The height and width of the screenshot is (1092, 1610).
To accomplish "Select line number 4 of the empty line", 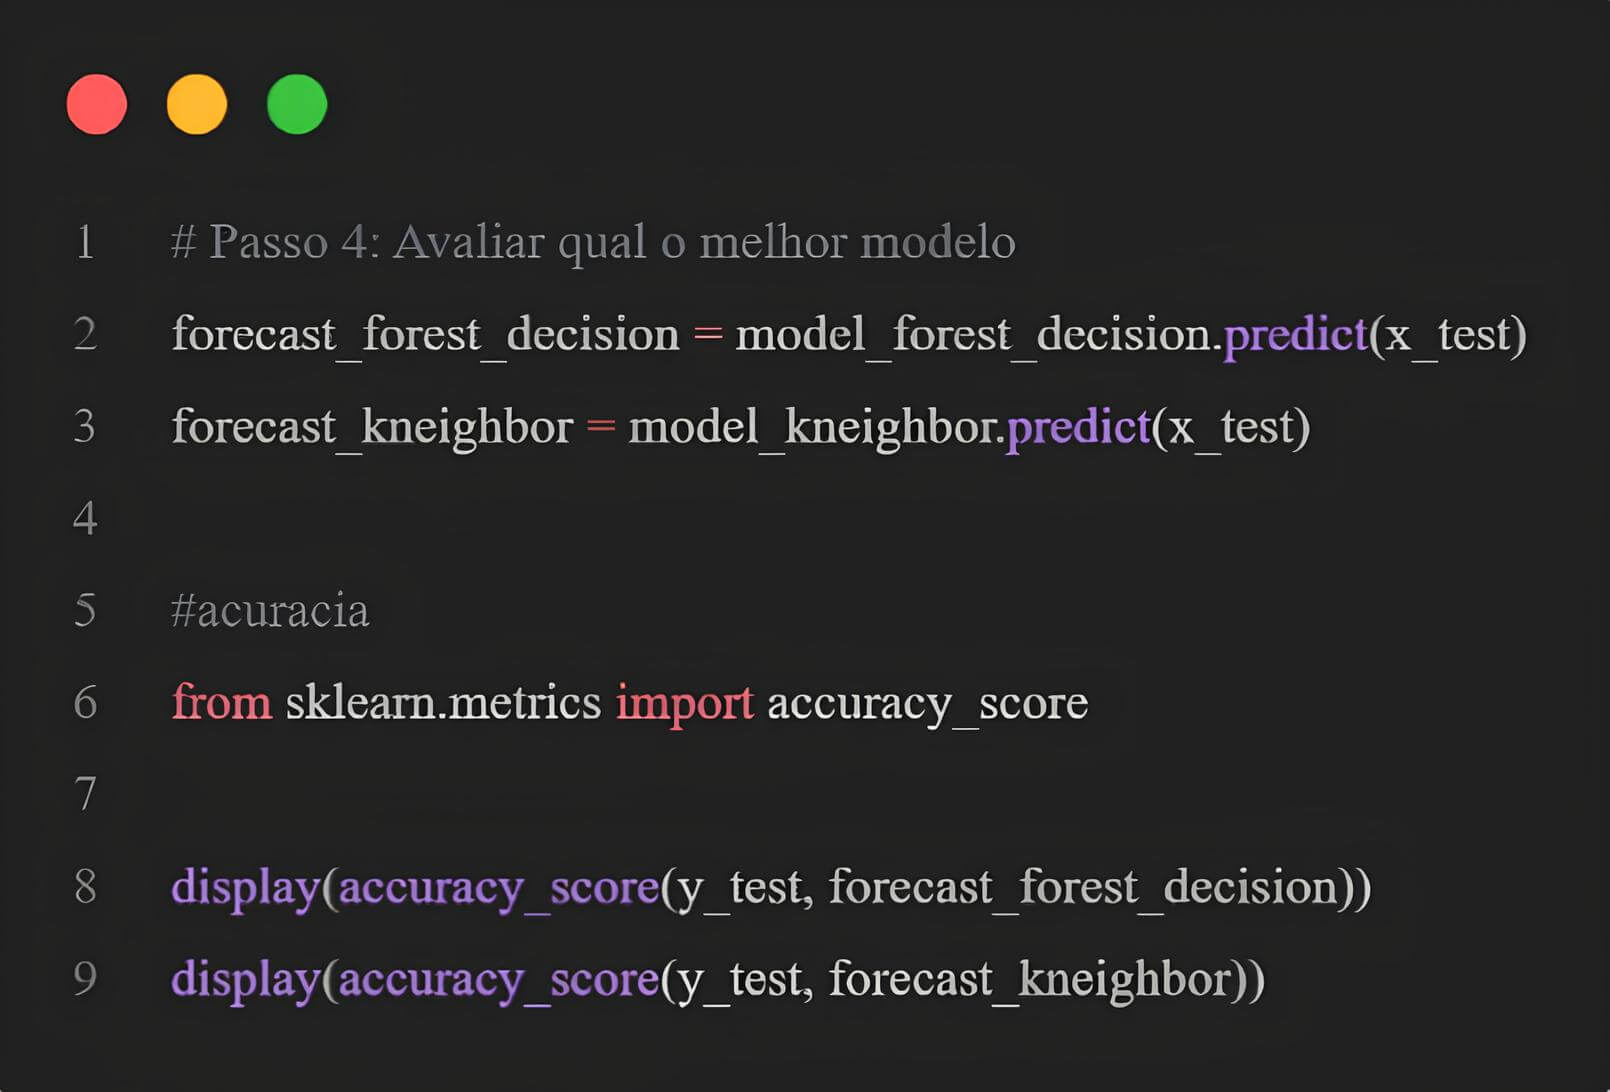I will tap(86, 518).
